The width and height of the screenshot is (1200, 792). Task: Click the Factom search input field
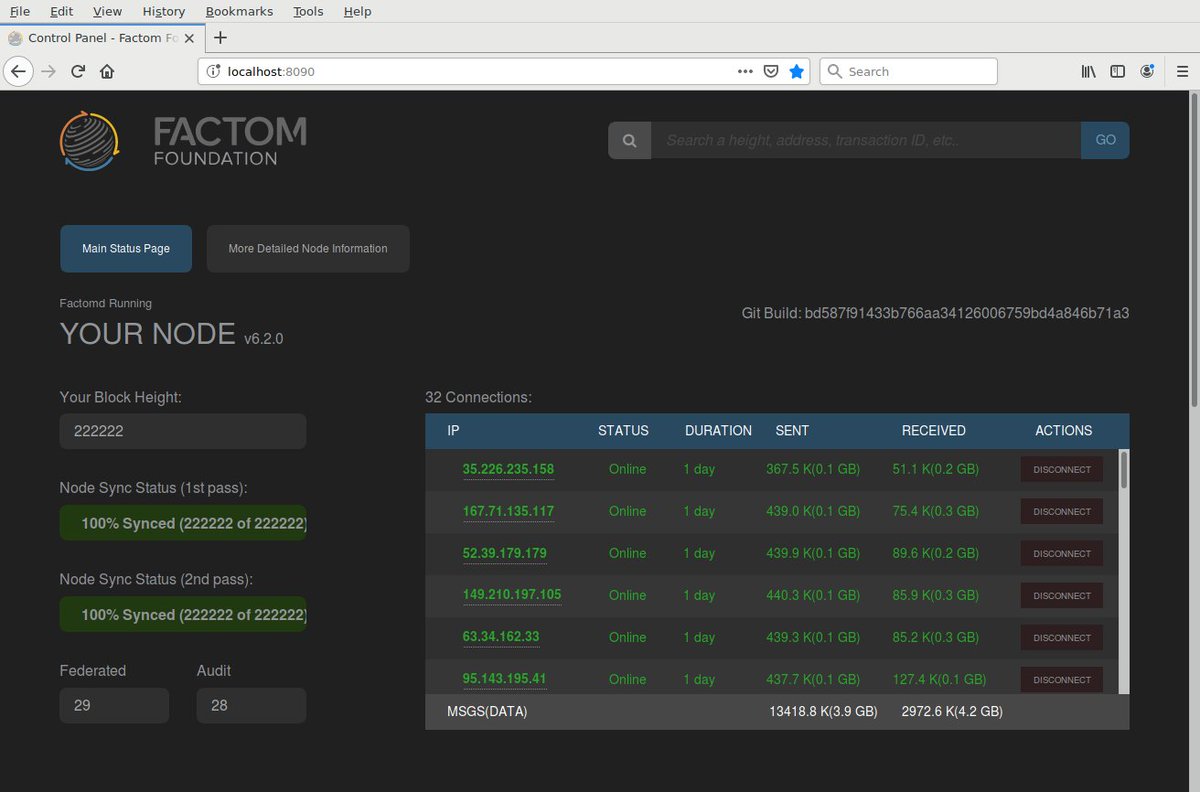point(866,140)
